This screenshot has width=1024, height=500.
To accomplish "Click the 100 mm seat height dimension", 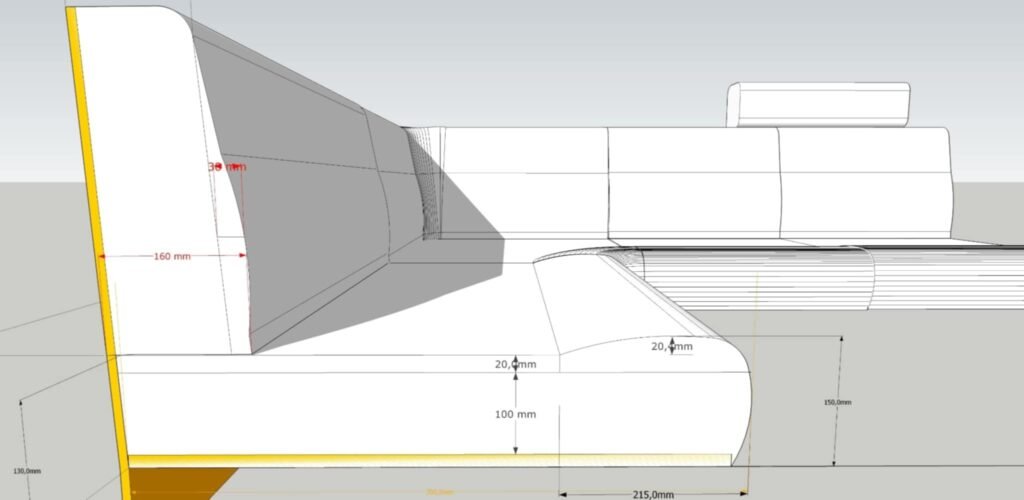I will [x=514, y=414].
